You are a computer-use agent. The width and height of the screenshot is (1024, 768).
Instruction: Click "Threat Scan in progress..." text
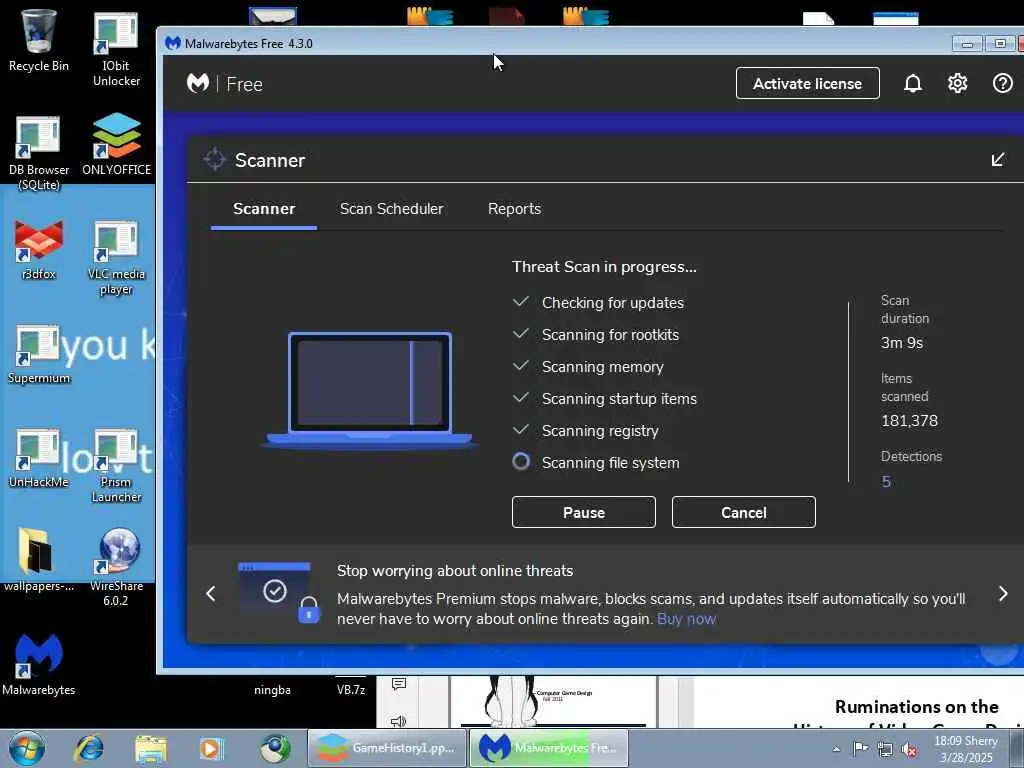(604, 267)
